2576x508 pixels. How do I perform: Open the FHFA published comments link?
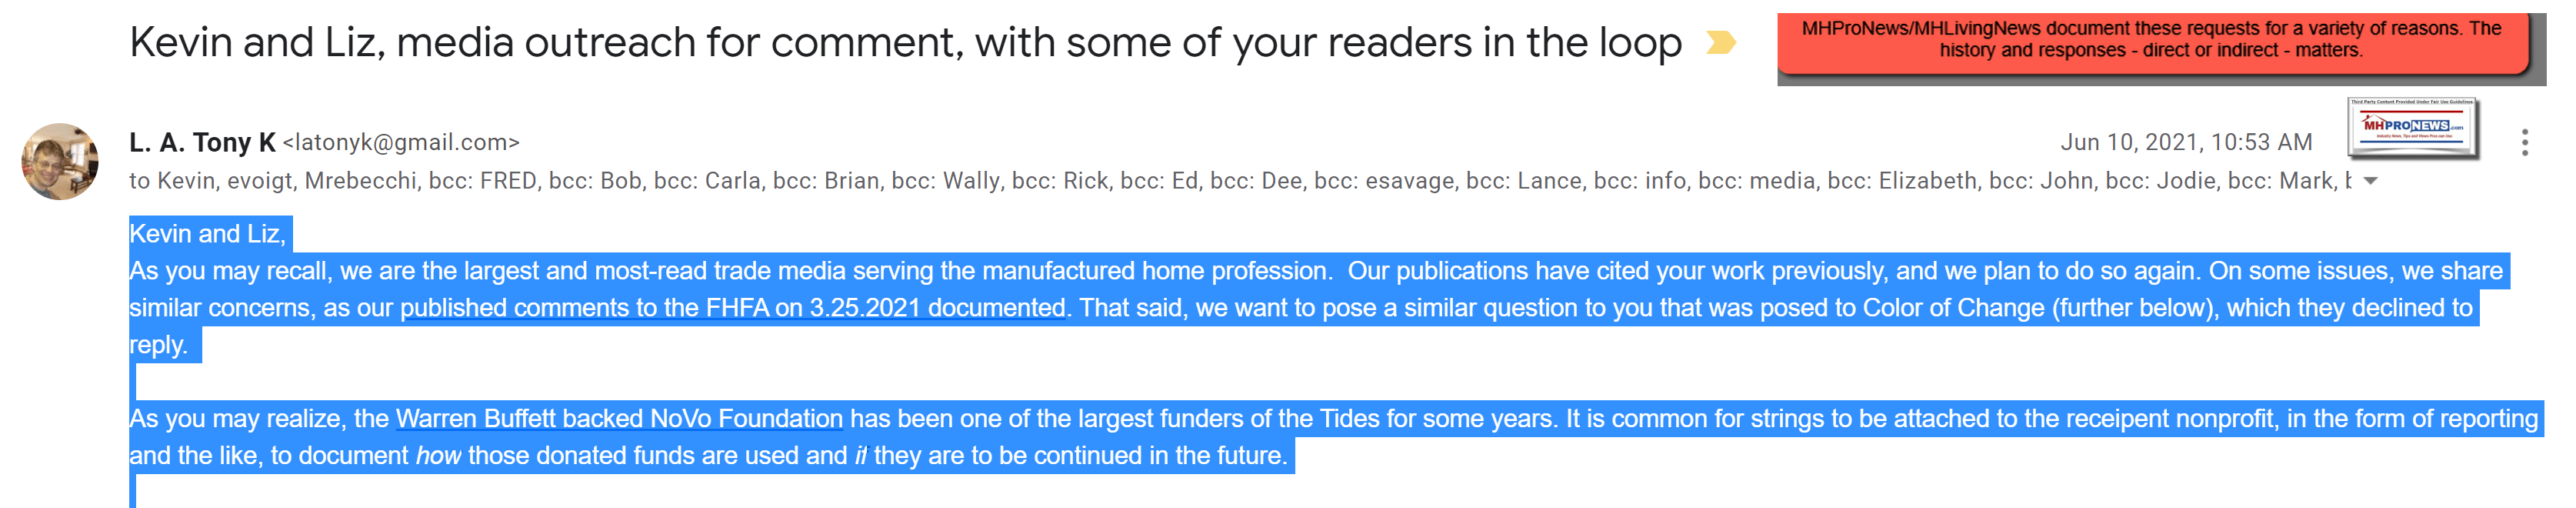point(732,308)
